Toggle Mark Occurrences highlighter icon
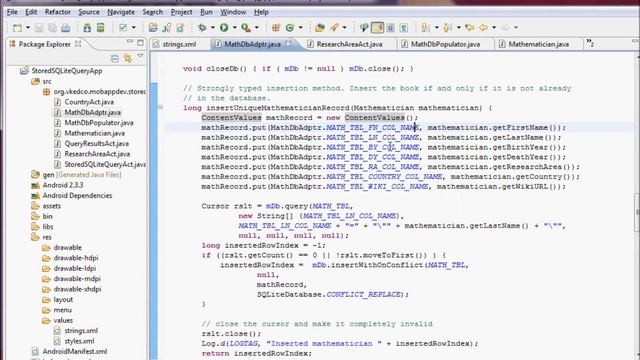The width and height of the screenshot is (640, 360). [378, 28]
